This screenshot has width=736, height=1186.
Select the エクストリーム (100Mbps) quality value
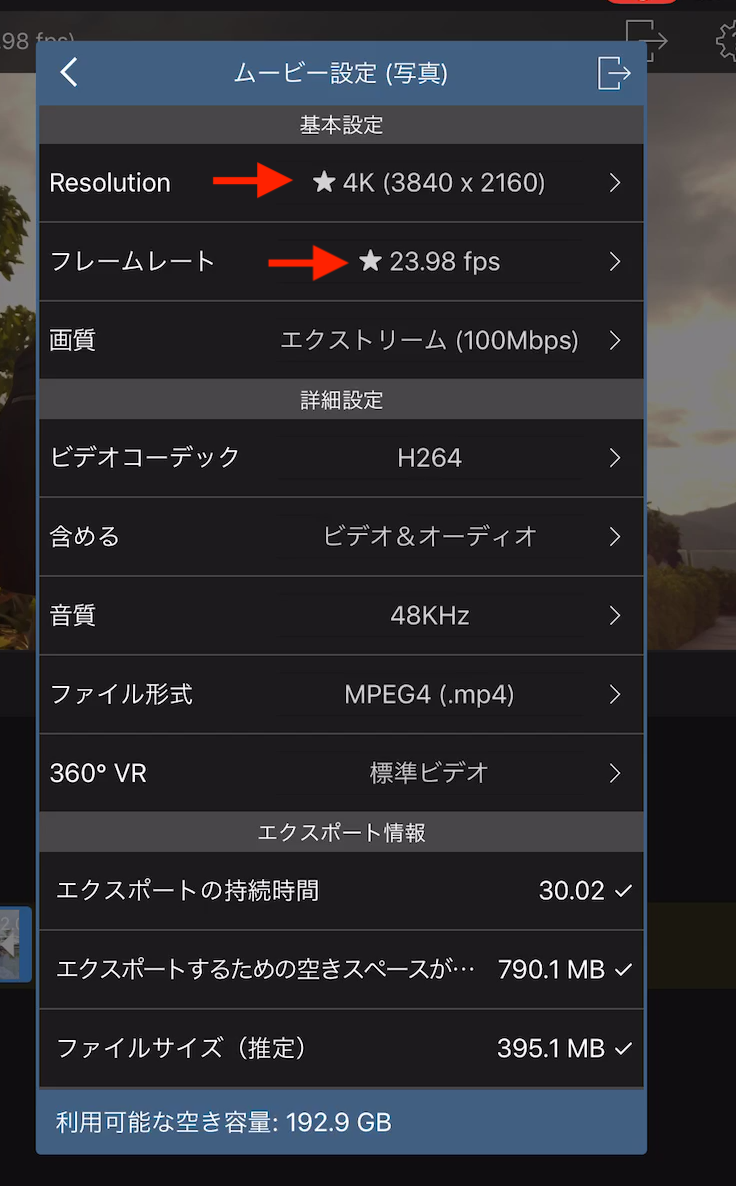click(429, 340)
